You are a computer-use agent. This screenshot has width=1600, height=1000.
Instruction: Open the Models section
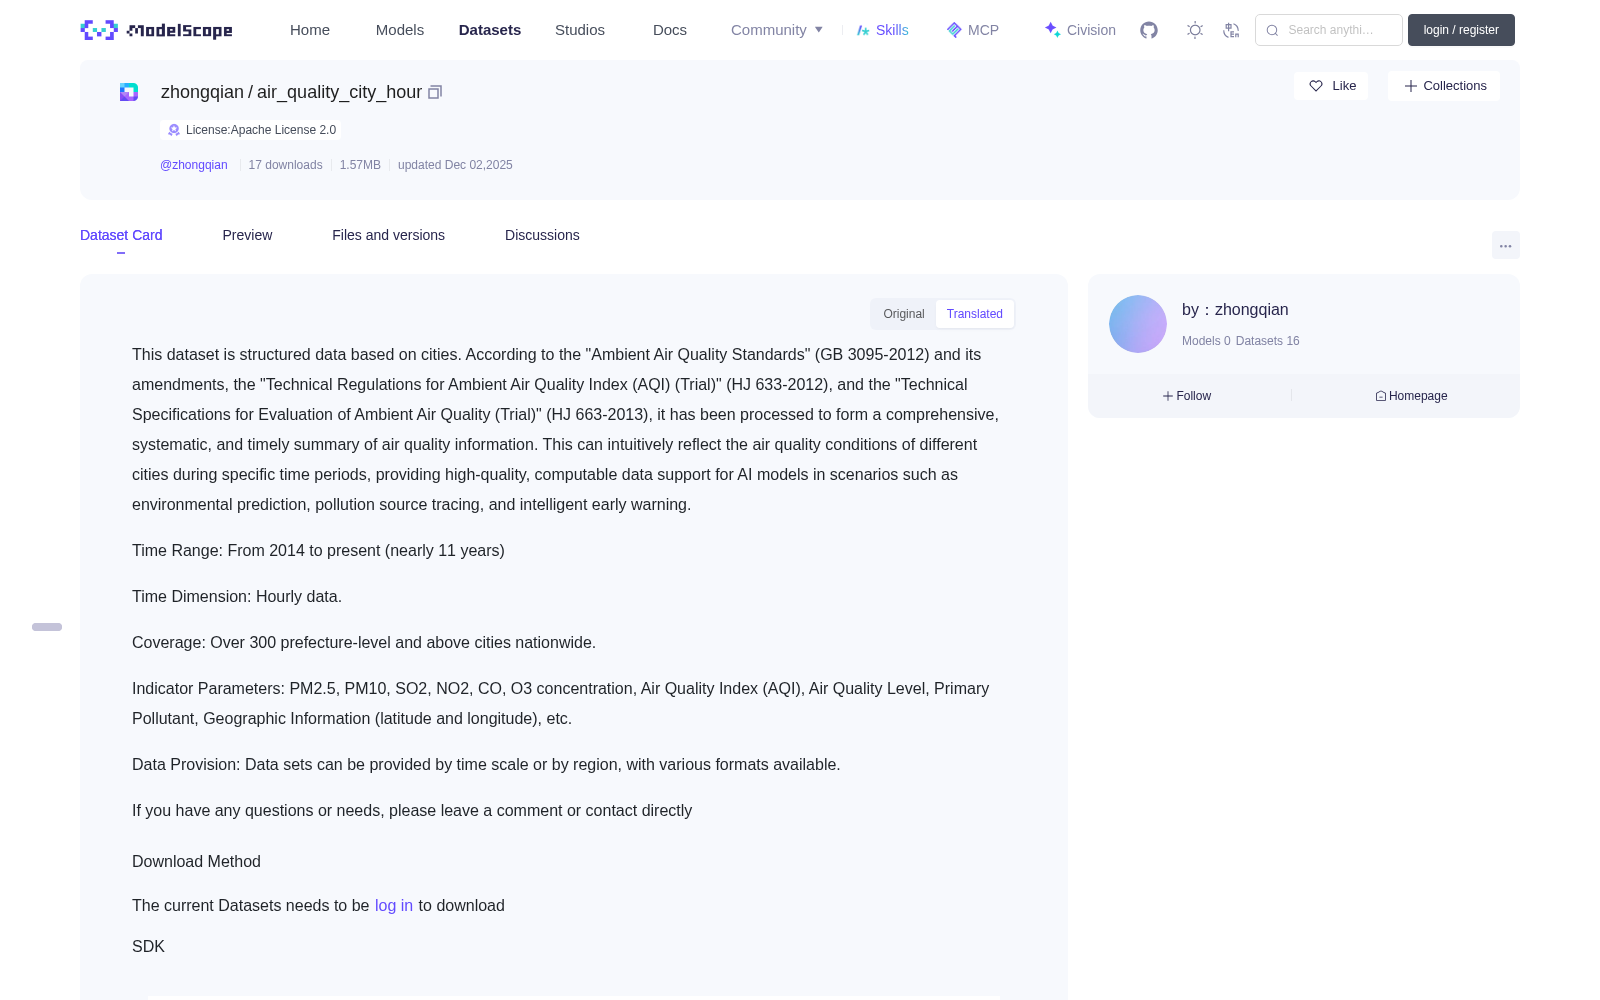(400, 30)
